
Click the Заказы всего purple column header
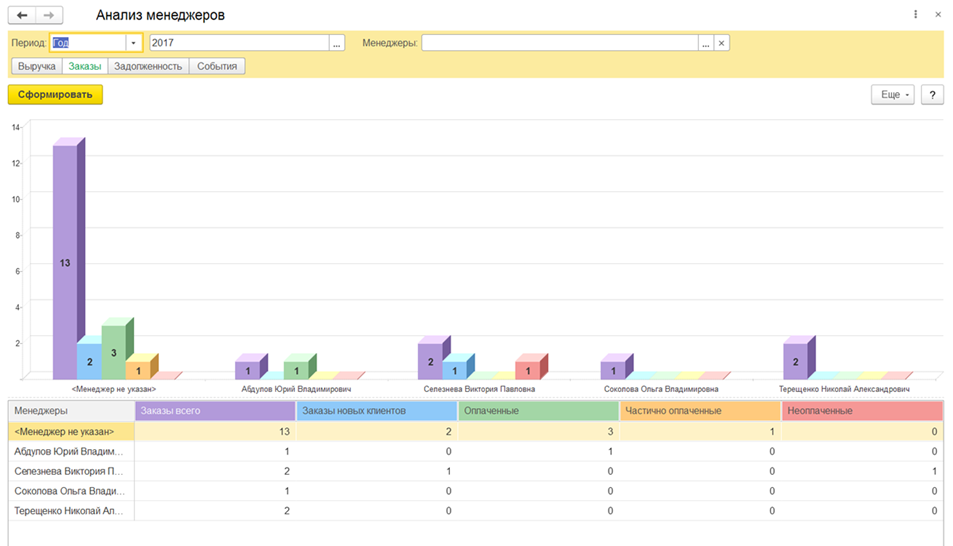[x=215, y=411]
